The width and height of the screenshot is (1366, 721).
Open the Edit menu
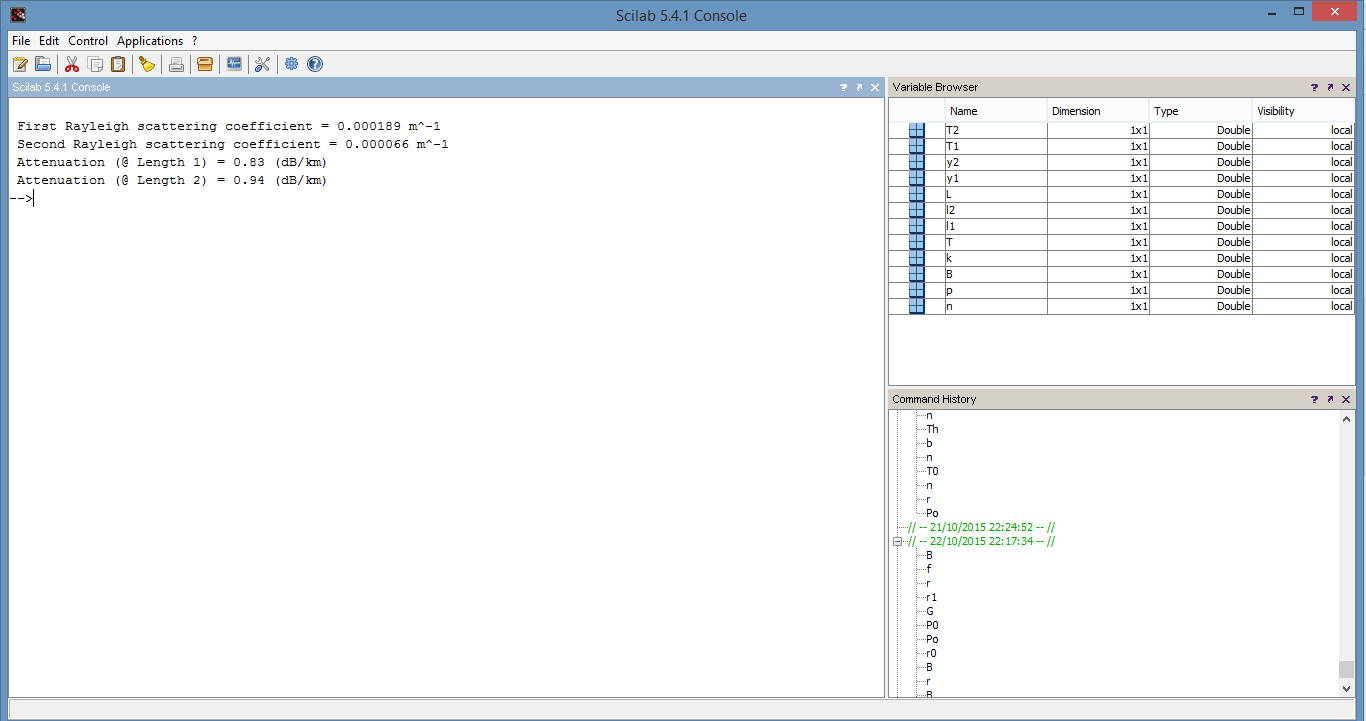tap(49, 41)
